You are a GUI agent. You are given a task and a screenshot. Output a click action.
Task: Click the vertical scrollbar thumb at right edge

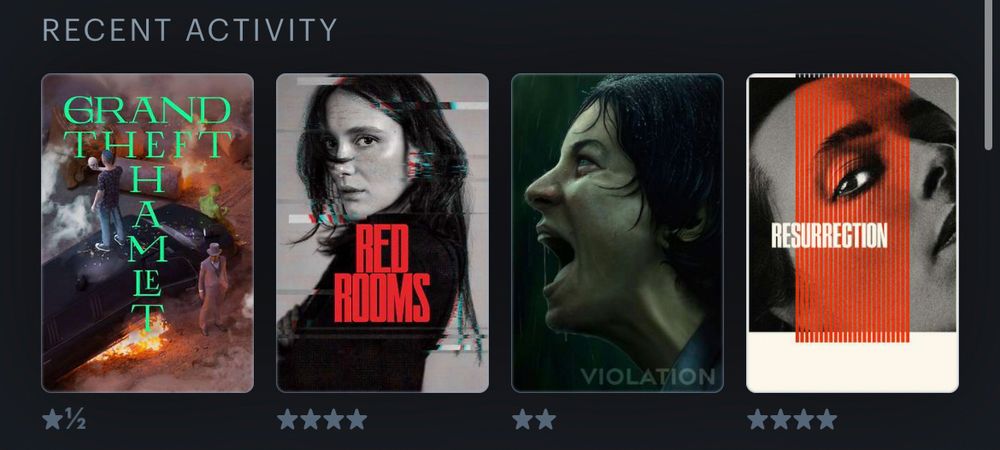tap(989, 75)
